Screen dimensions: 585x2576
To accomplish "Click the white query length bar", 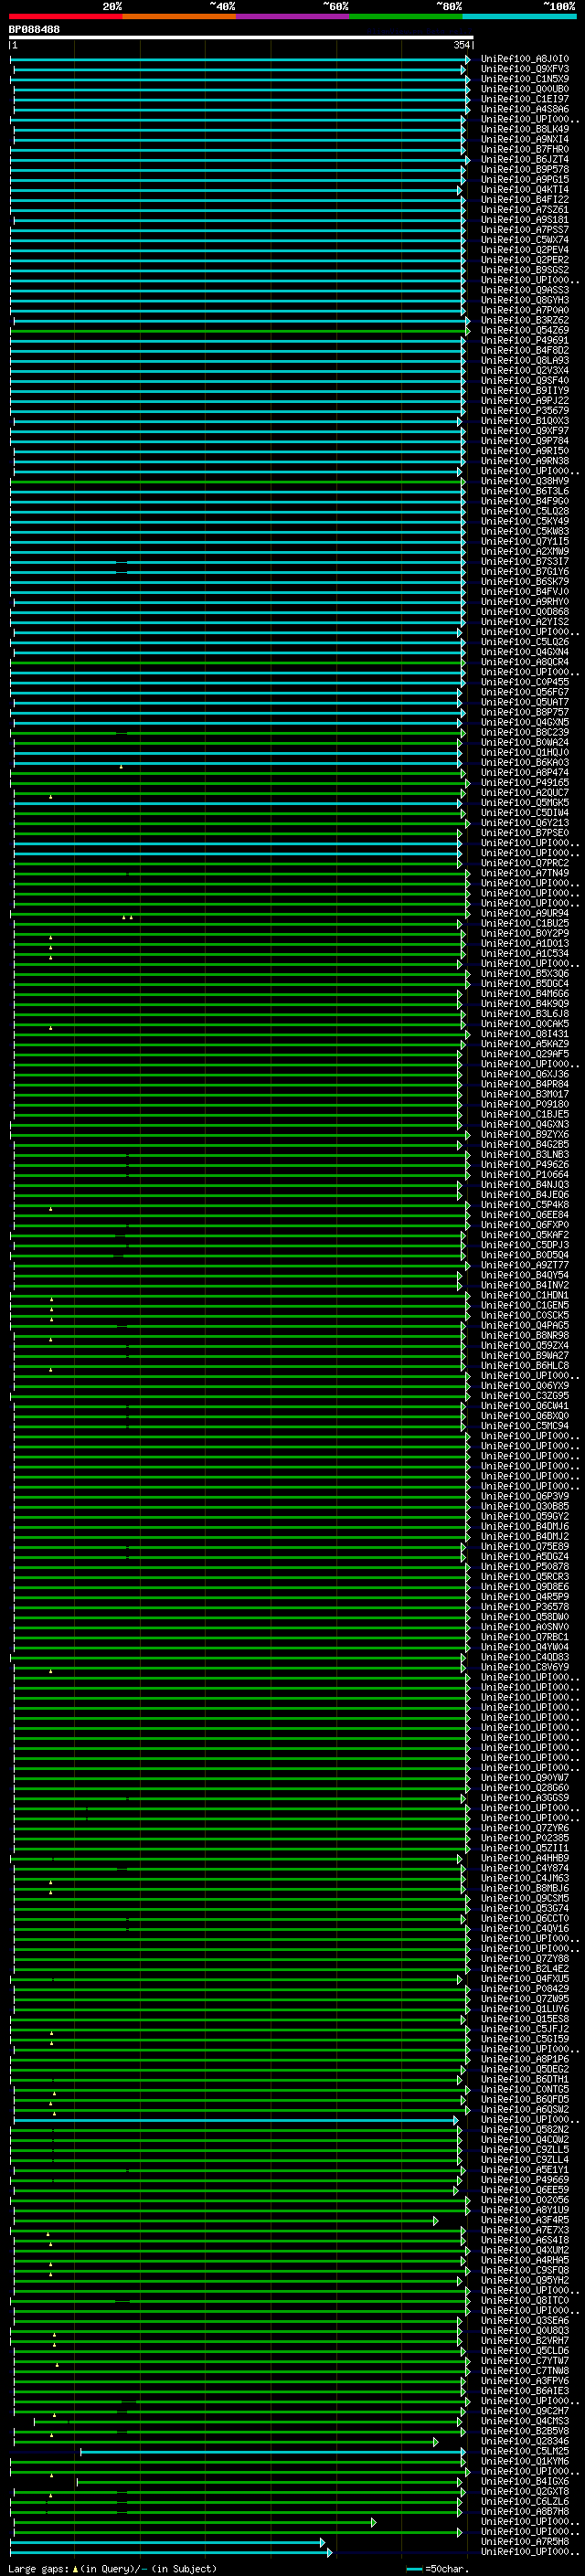I will [241, 38].
